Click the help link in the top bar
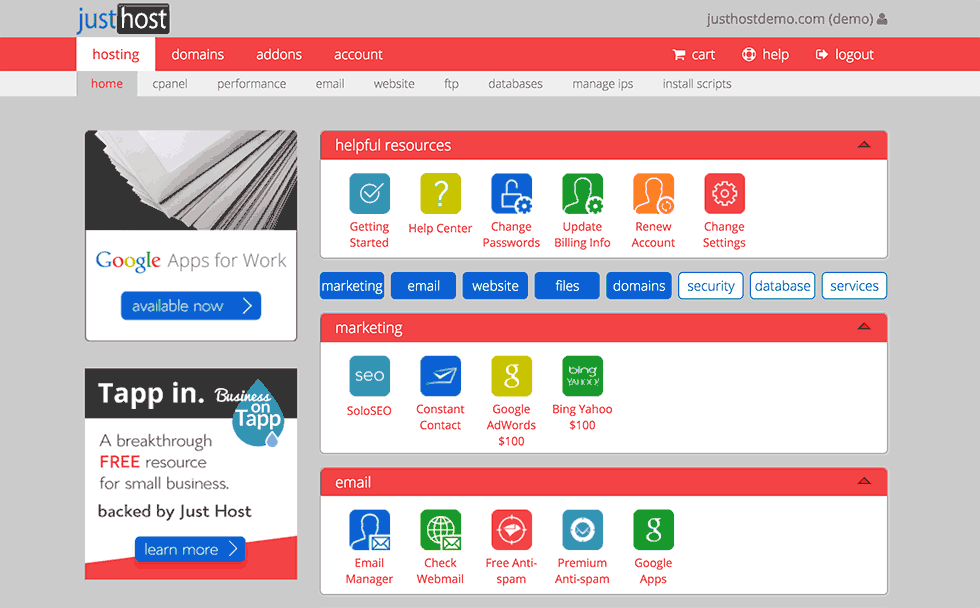 (x=765, y=54)
